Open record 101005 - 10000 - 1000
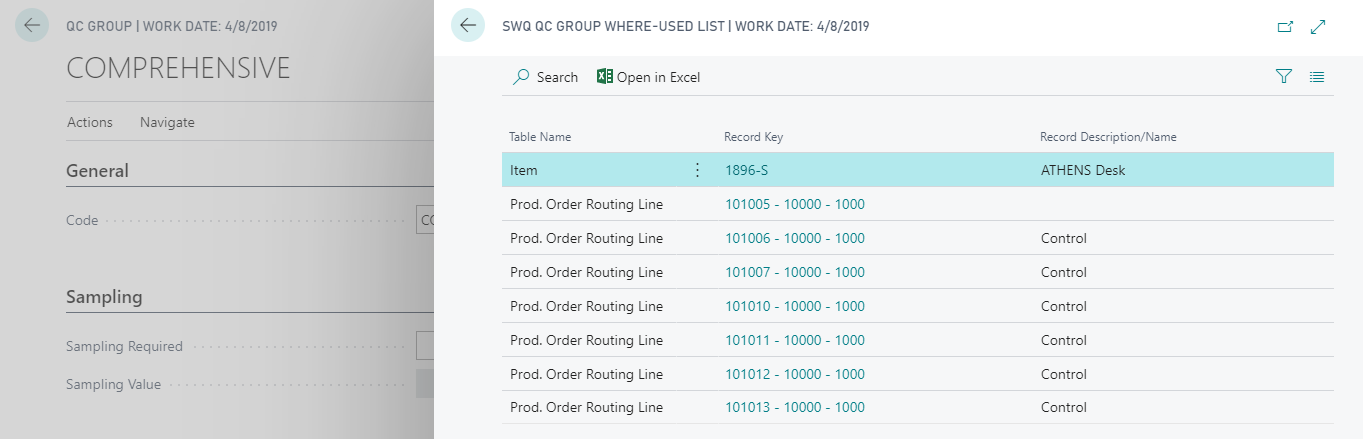Viewport: 1363px width, 439px height. (794, 204)
